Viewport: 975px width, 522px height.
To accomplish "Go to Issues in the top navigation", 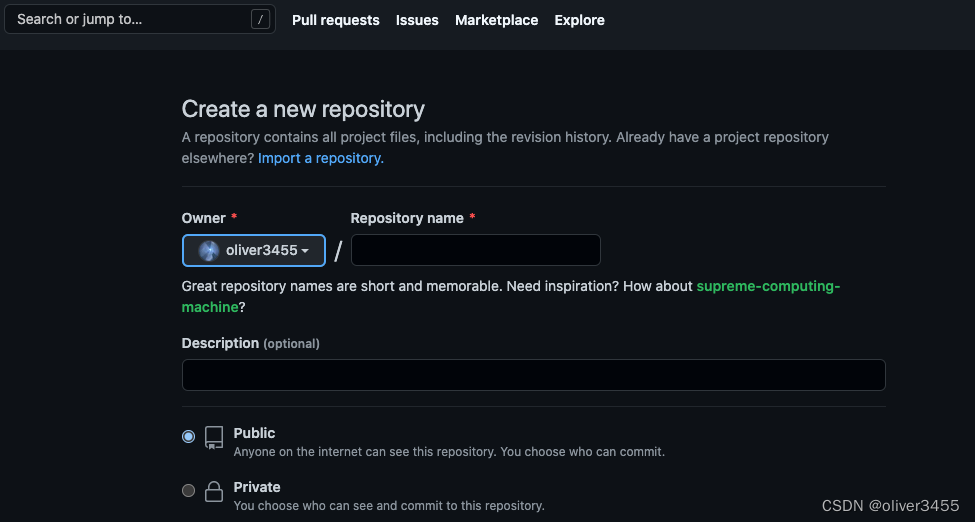I will 417,20.
